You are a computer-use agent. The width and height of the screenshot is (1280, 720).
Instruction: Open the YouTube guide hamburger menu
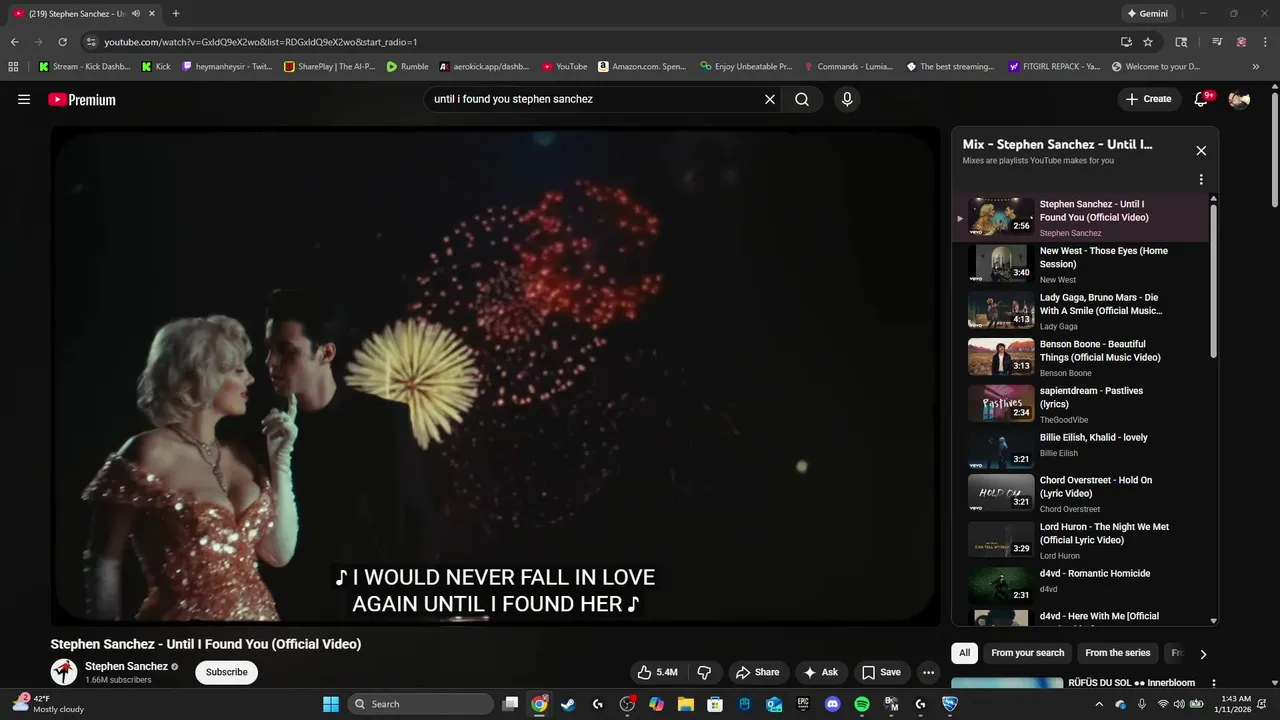point(24,99)
